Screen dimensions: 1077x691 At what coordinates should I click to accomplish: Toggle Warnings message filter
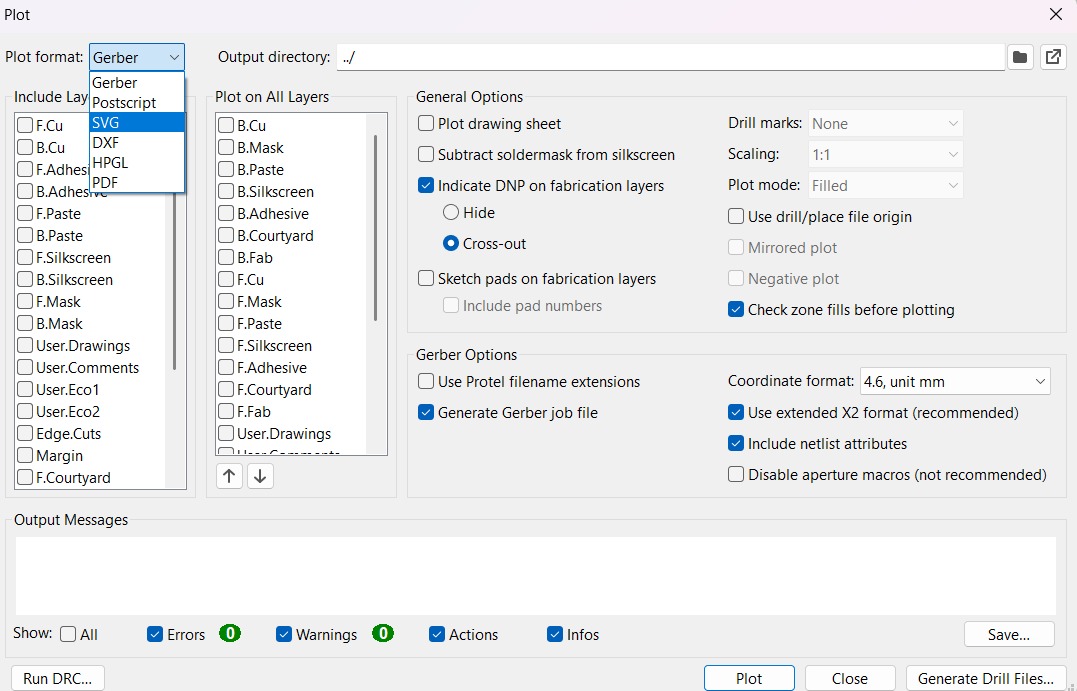[284, 634]
